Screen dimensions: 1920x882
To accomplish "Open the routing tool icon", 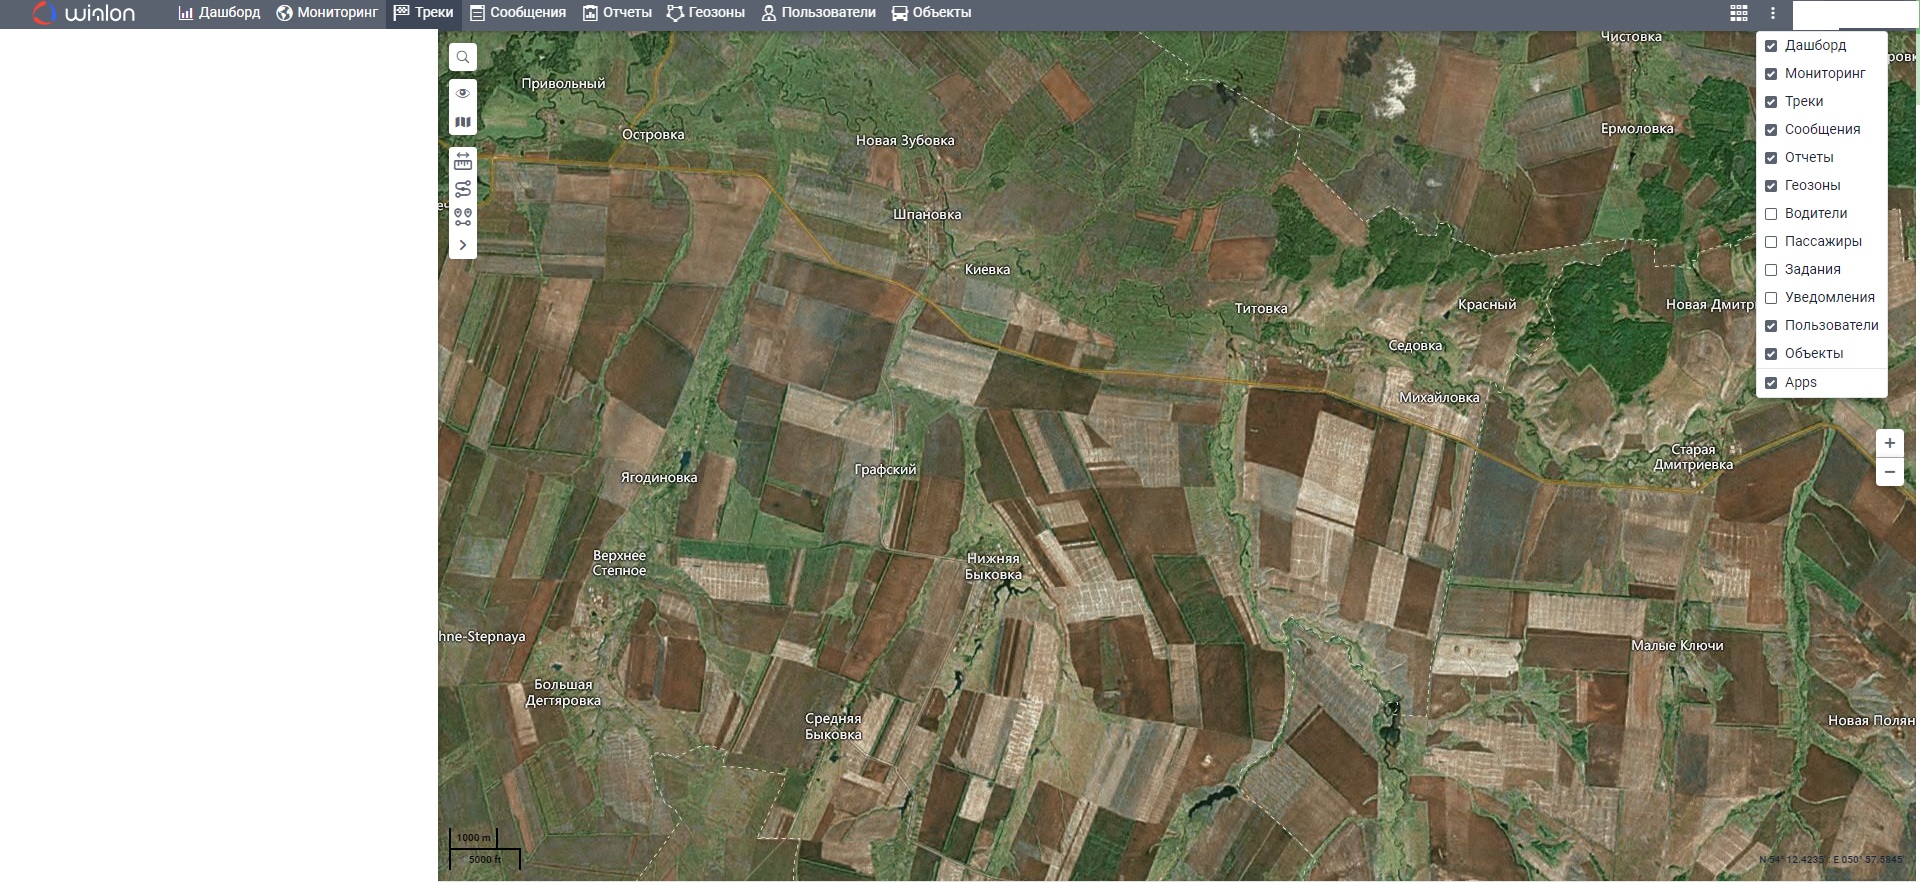I will click(x=462, y=189).
